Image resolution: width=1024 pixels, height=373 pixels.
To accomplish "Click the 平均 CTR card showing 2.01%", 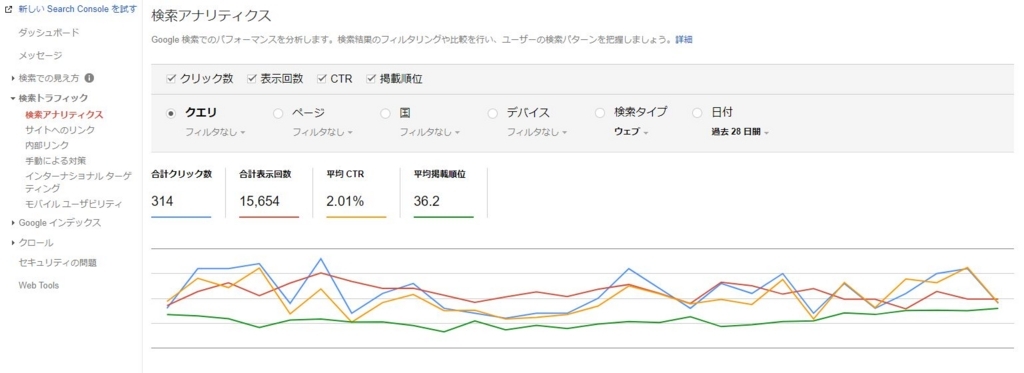I will point(356,192).
